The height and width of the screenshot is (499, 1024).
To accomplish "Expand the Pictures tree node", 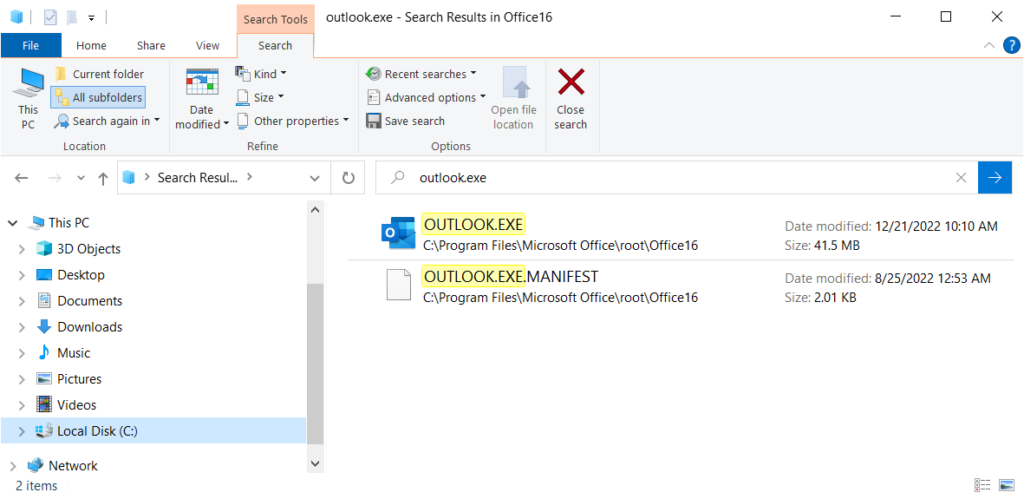I will tap(22, 379).
